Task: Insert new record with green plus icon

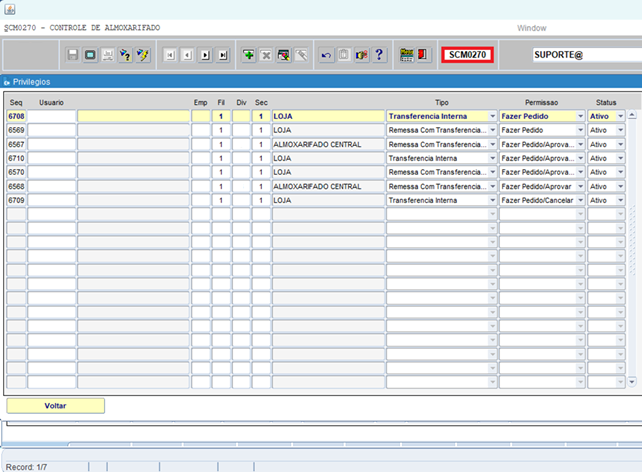Action: 249,55
